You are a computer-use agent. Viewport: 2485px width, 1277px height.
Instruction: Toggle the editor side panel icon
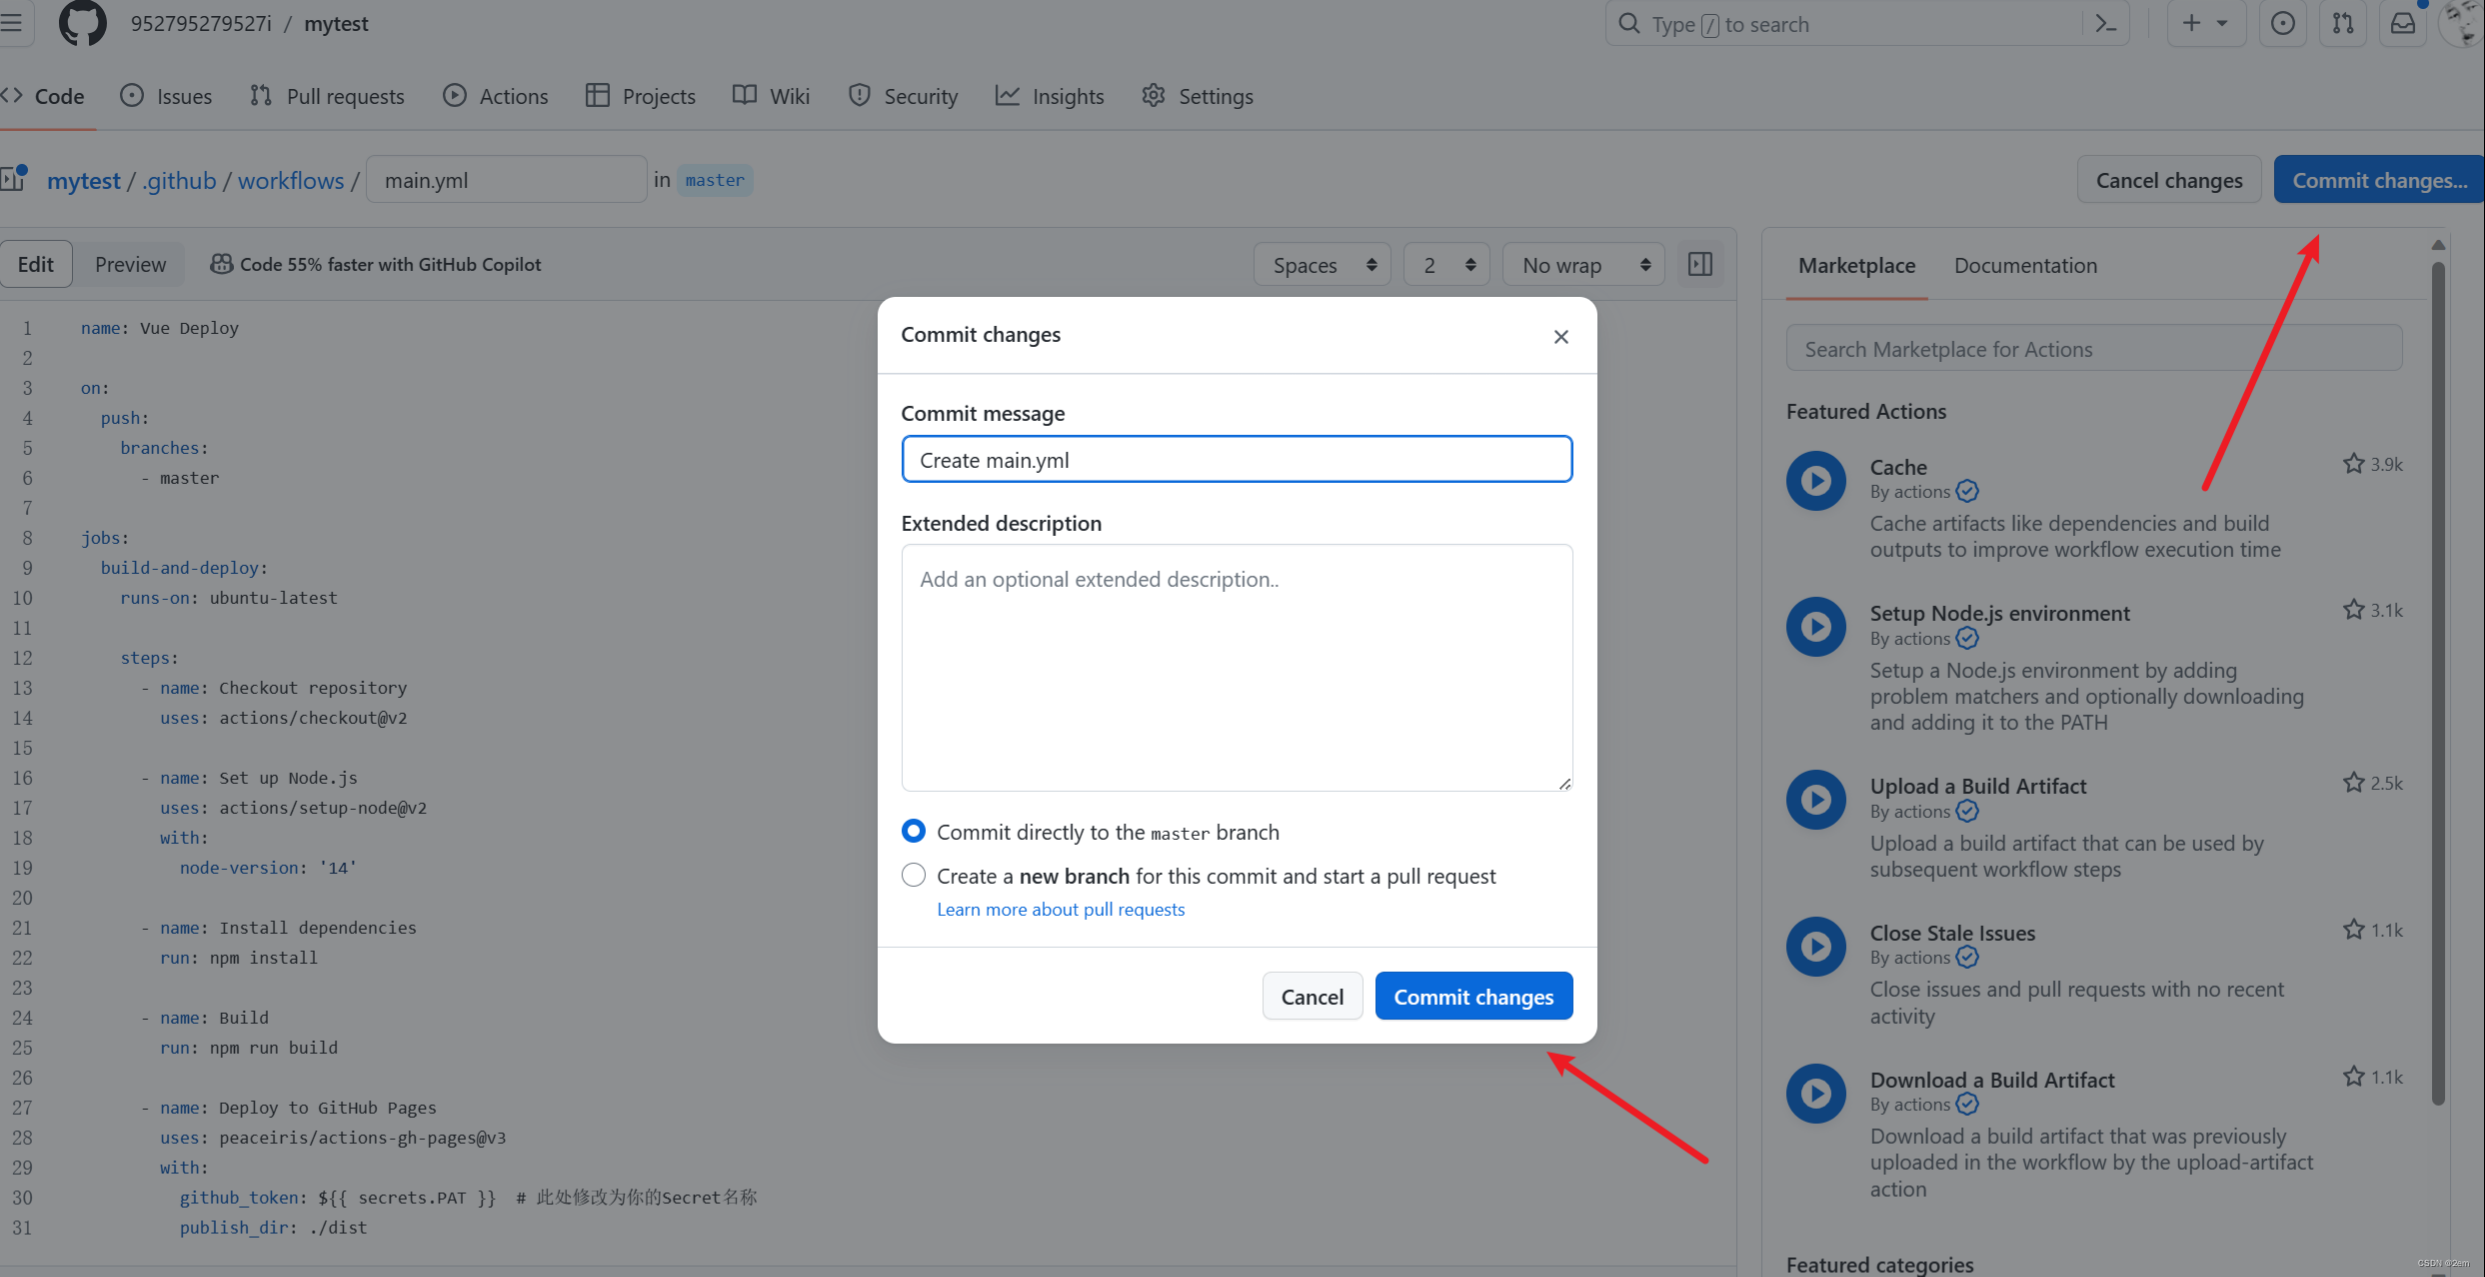click(x=1700, y=265)
